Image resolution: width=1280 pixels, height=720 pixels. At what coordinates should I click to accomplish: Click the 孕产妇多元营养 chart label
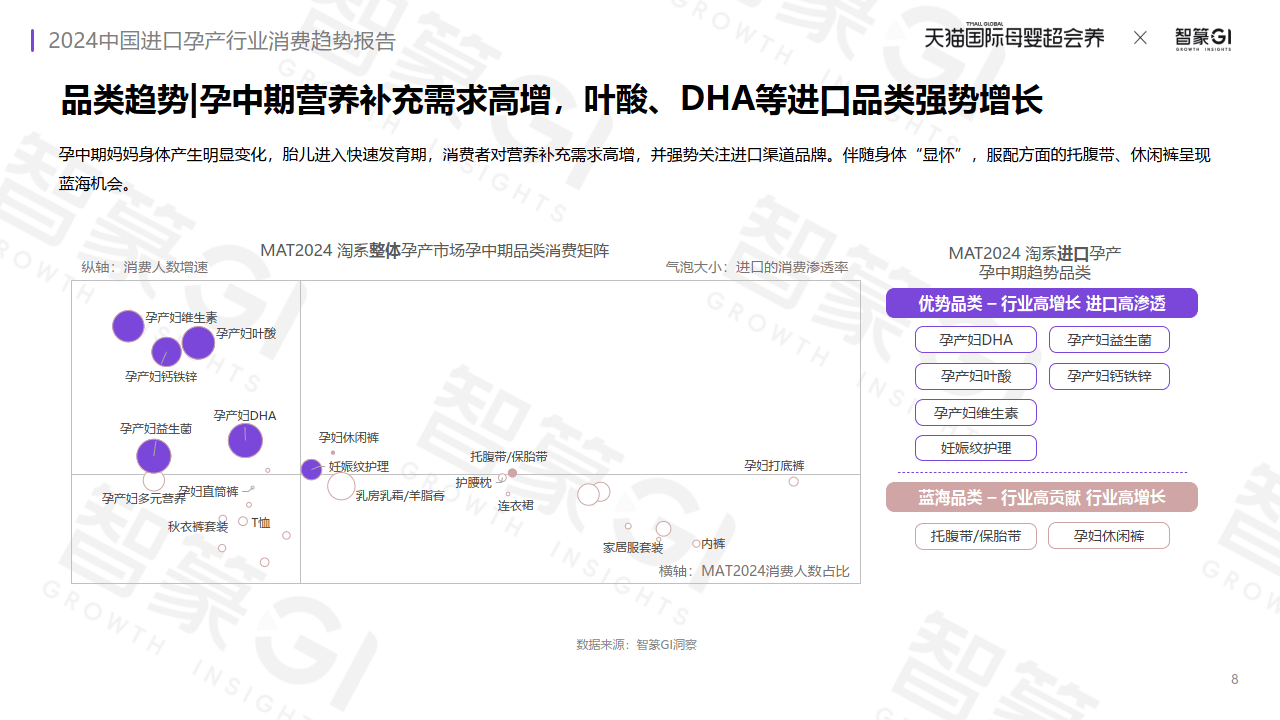pyautogui.click(x=144, y=498)
